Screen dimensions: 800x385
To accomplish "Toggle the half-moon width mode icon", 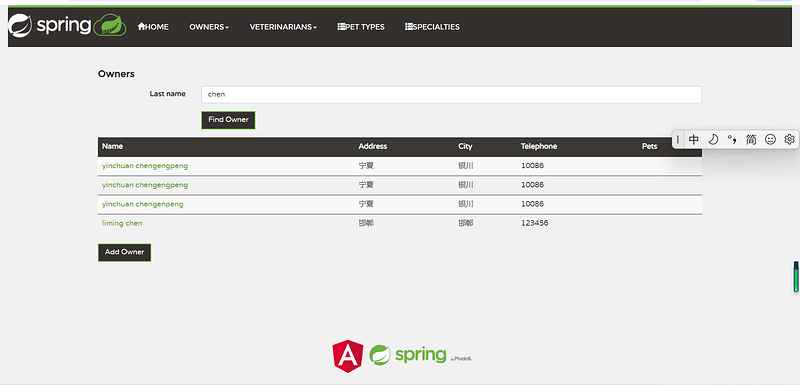I will point(713,139).
